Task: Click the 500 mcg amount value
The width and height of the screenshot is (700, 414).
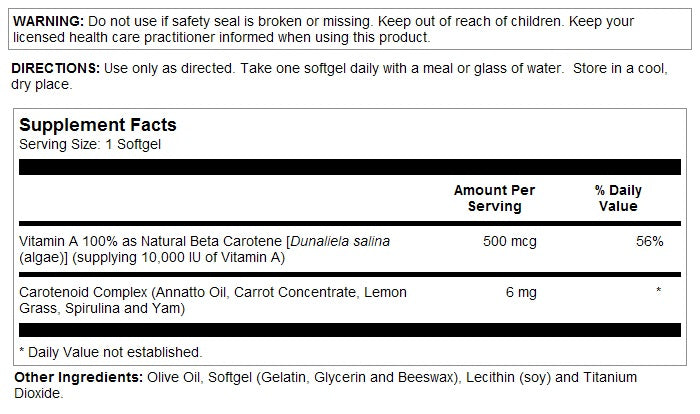Action: click(510, 241)
